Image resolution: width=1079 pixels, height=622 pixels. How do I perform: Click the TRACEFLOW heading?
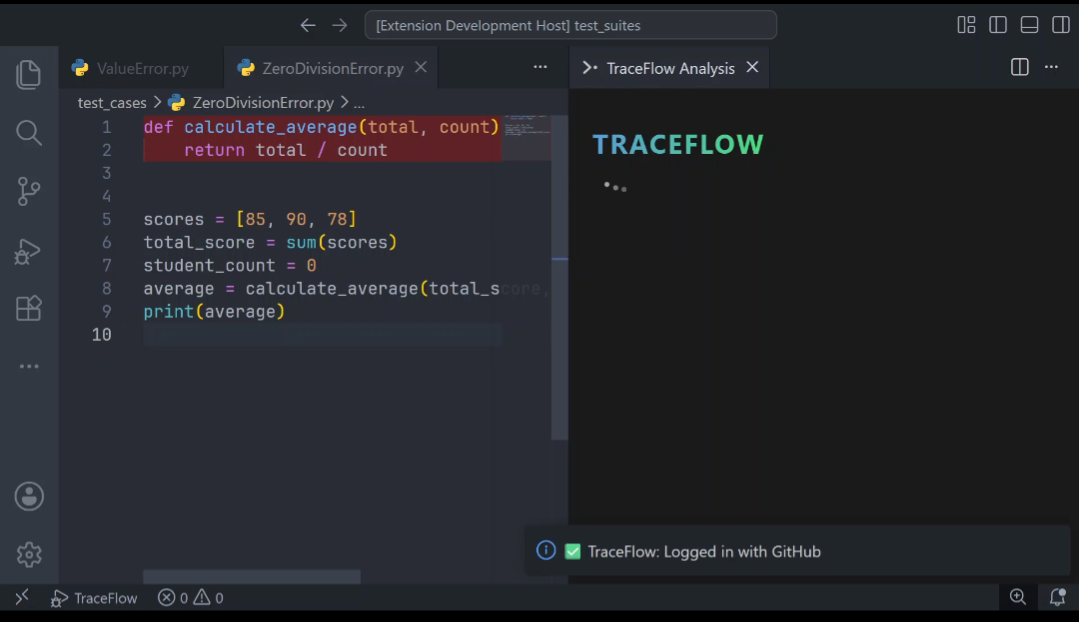(x=678, y=144)
